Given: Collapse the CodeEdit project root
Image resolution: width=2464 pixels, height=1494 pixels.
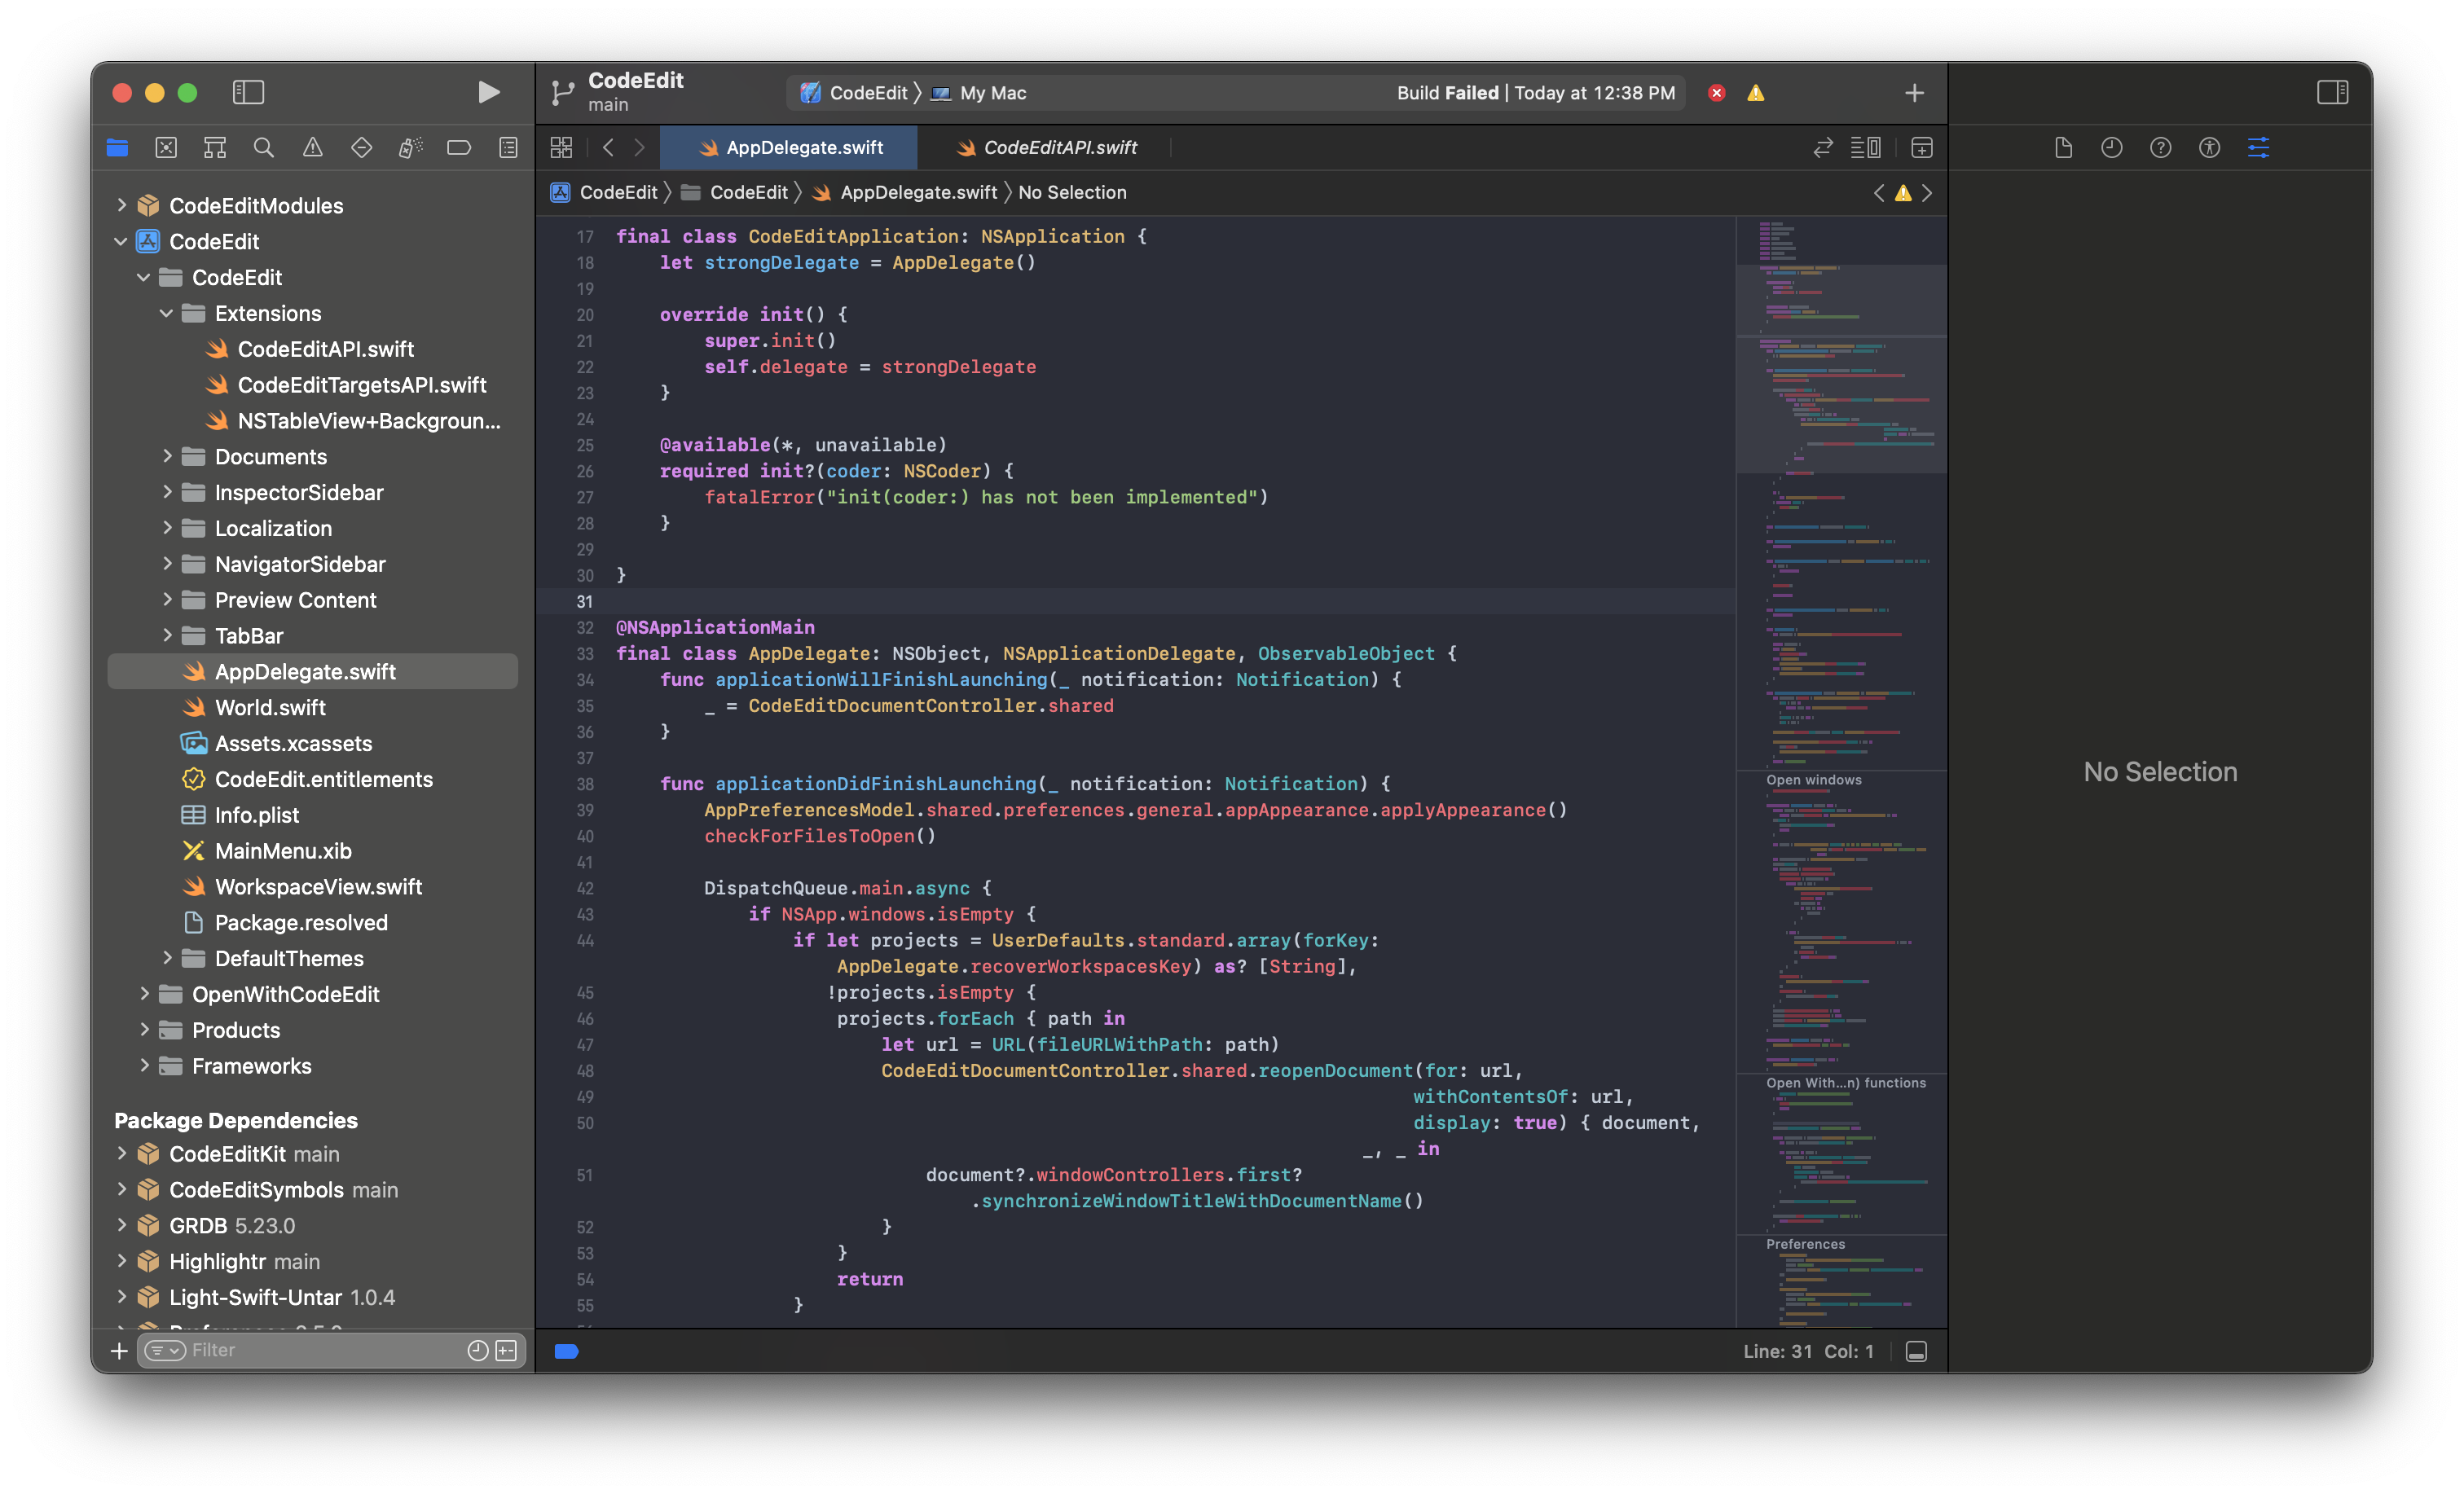Looking at the screenshot, I should pos(121,241).
